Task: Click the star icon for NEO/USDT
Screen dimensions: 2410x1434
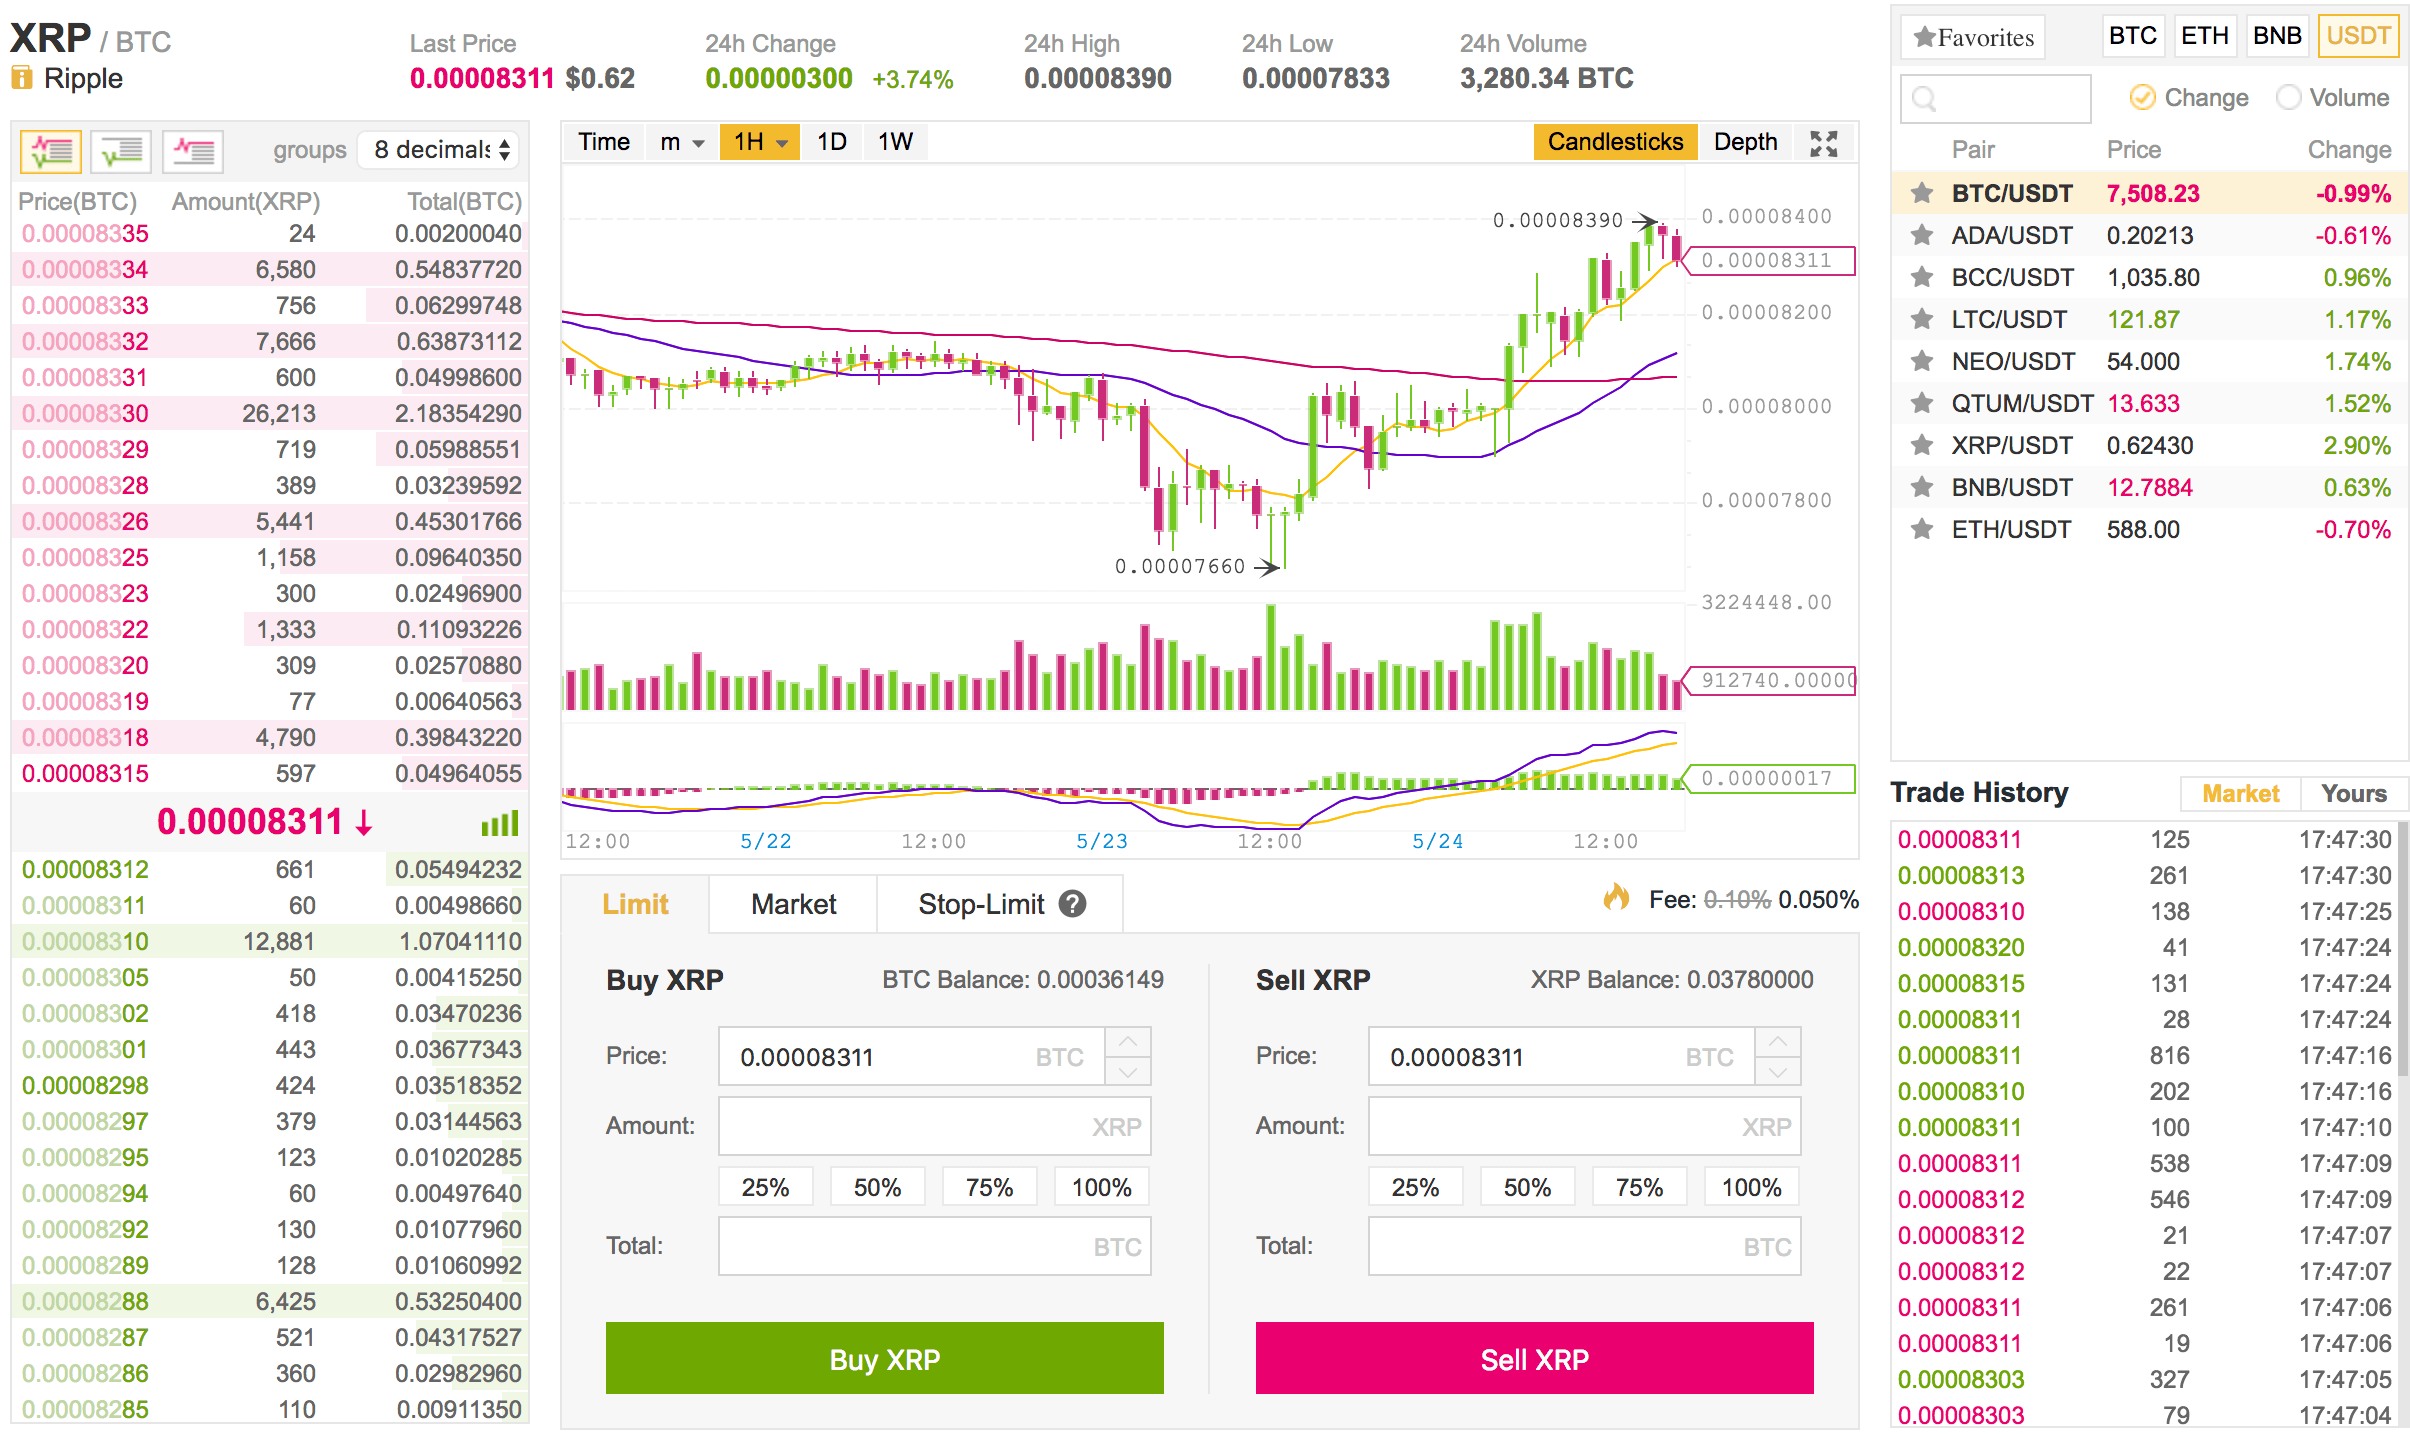Action: coord(1921,361)
